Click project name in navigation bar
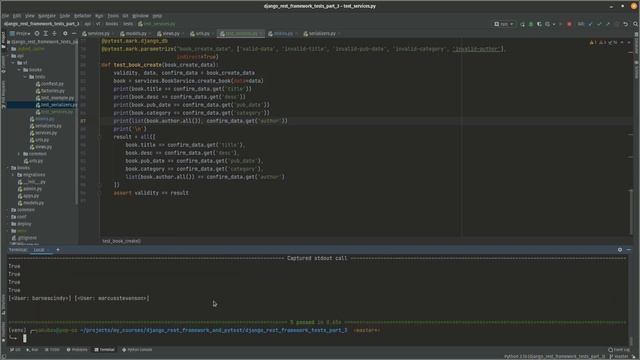Viewport: 640px width, 360px height. point(41,24)
